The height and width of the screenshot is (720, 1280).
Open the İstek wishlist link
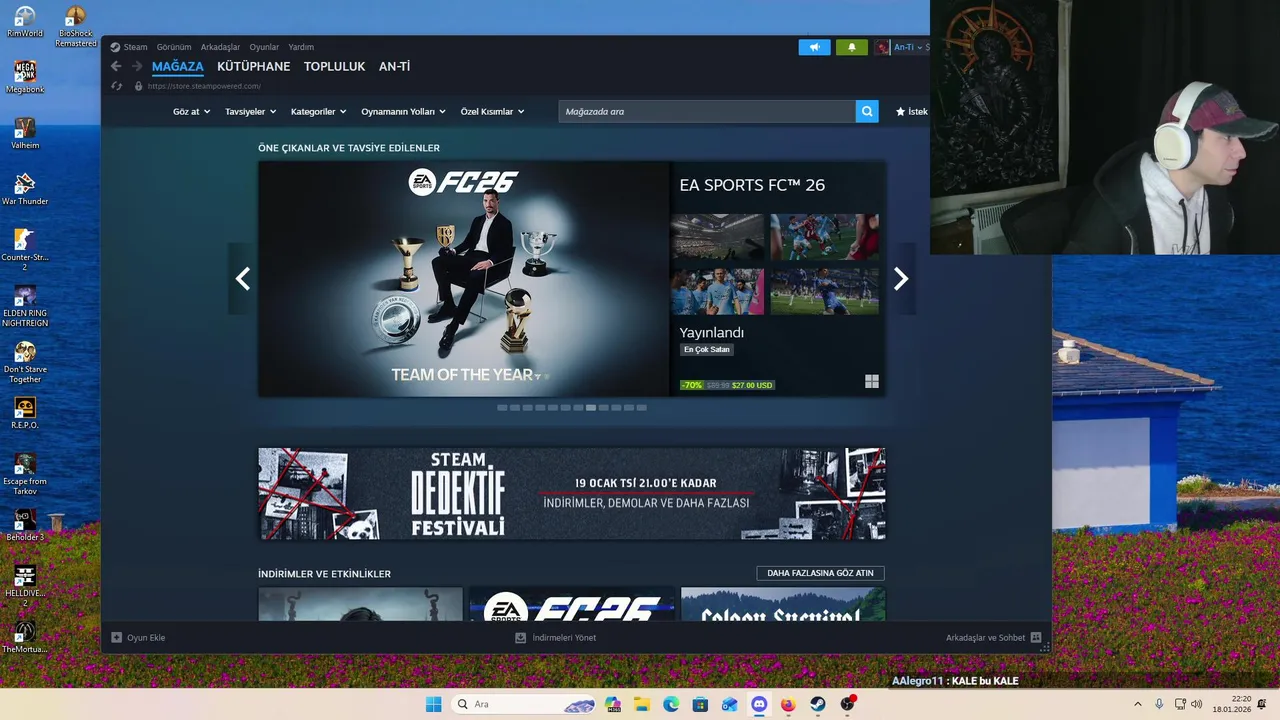click(x=911, y=112)
